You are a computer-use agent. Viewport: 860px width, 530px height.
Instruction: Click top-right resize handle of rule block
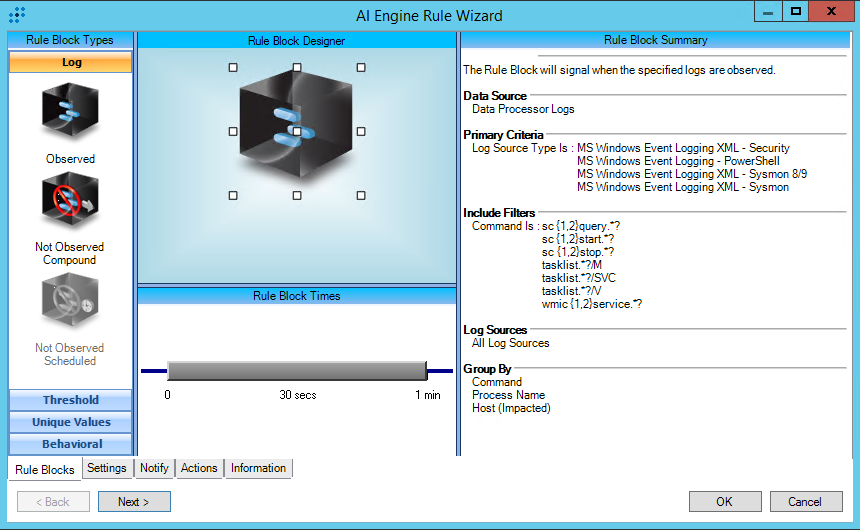point(361,67)
